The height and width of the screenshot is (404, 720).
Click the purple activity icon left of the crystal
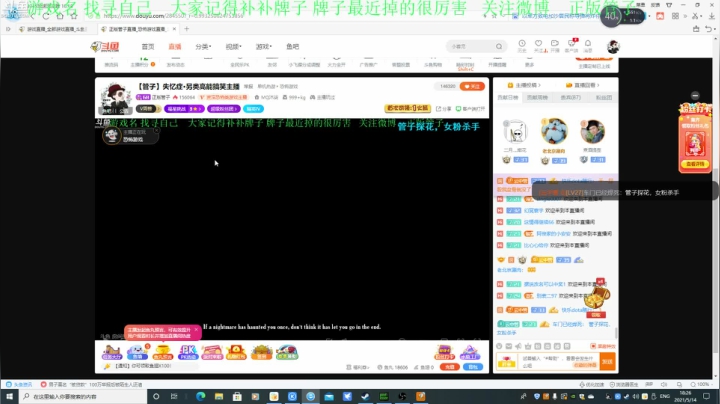coord(444,353)
